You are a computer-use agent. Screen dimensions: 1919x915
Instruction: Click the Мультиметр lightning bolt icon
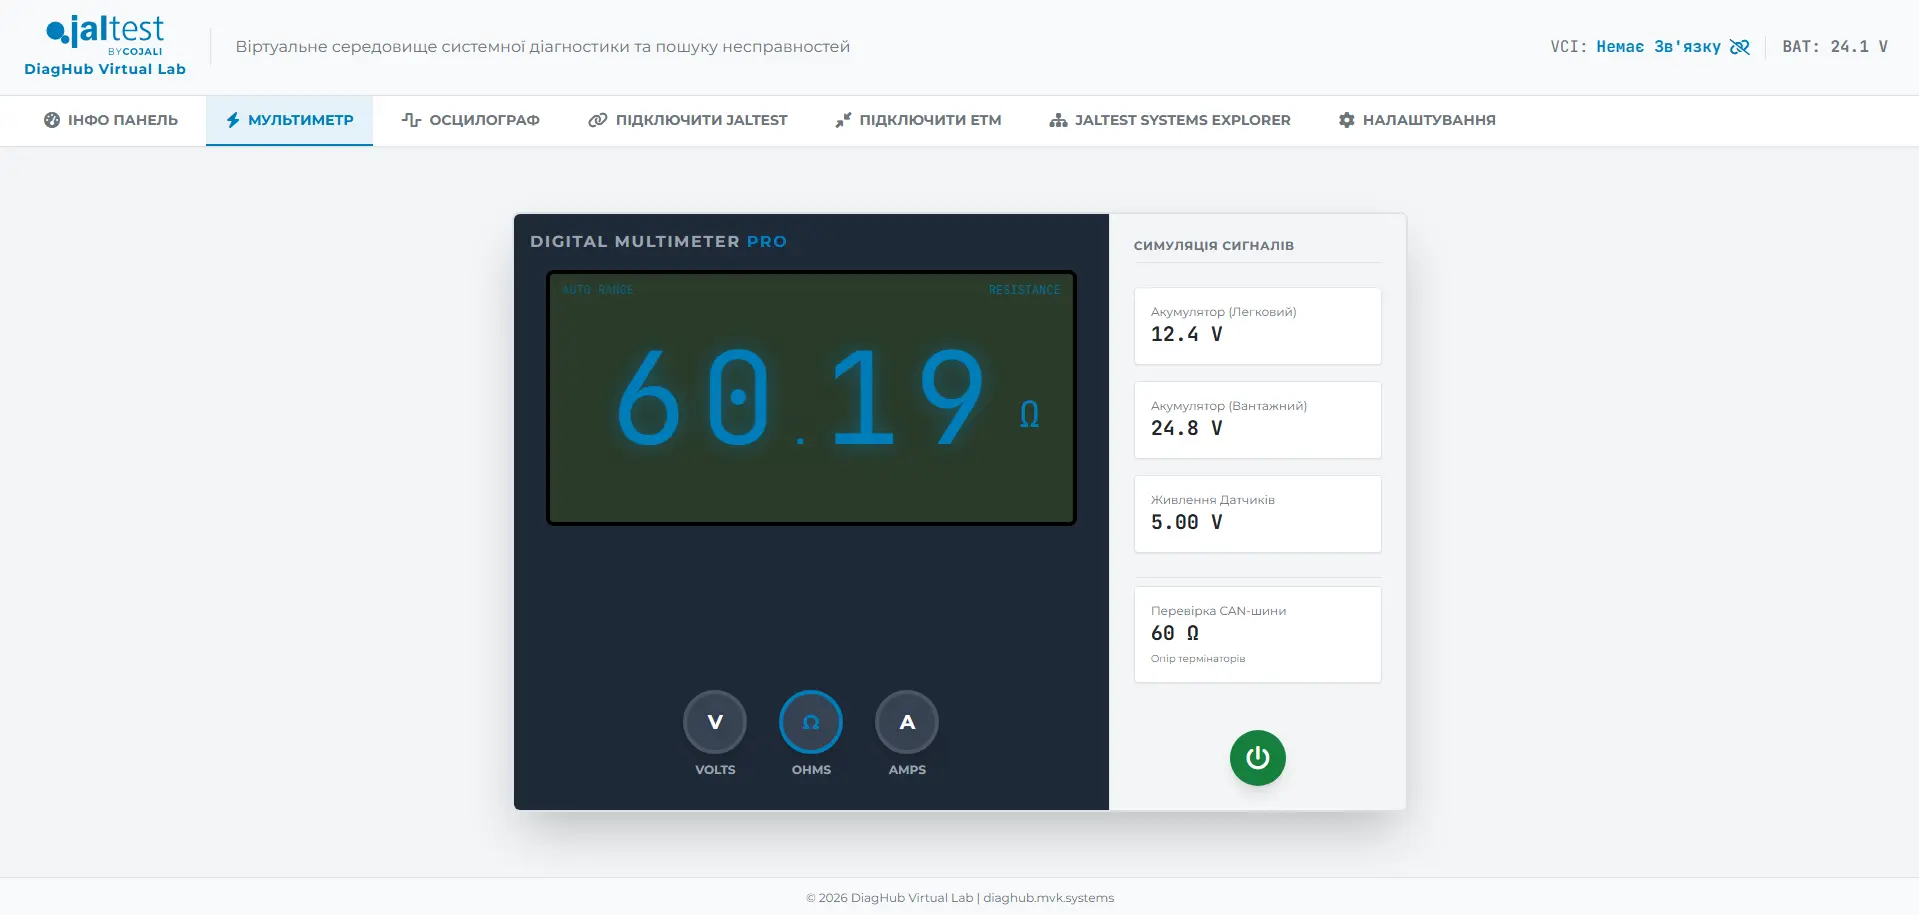233,120
